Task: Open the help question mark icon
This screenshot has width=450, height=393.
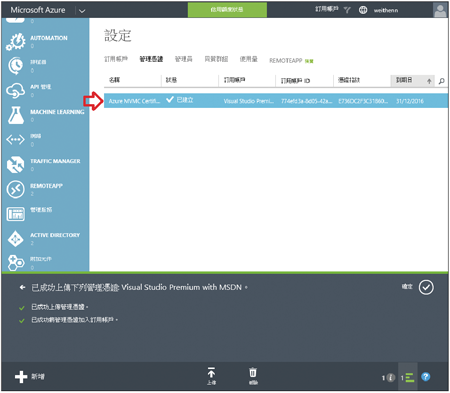Action: coord(426,377)
